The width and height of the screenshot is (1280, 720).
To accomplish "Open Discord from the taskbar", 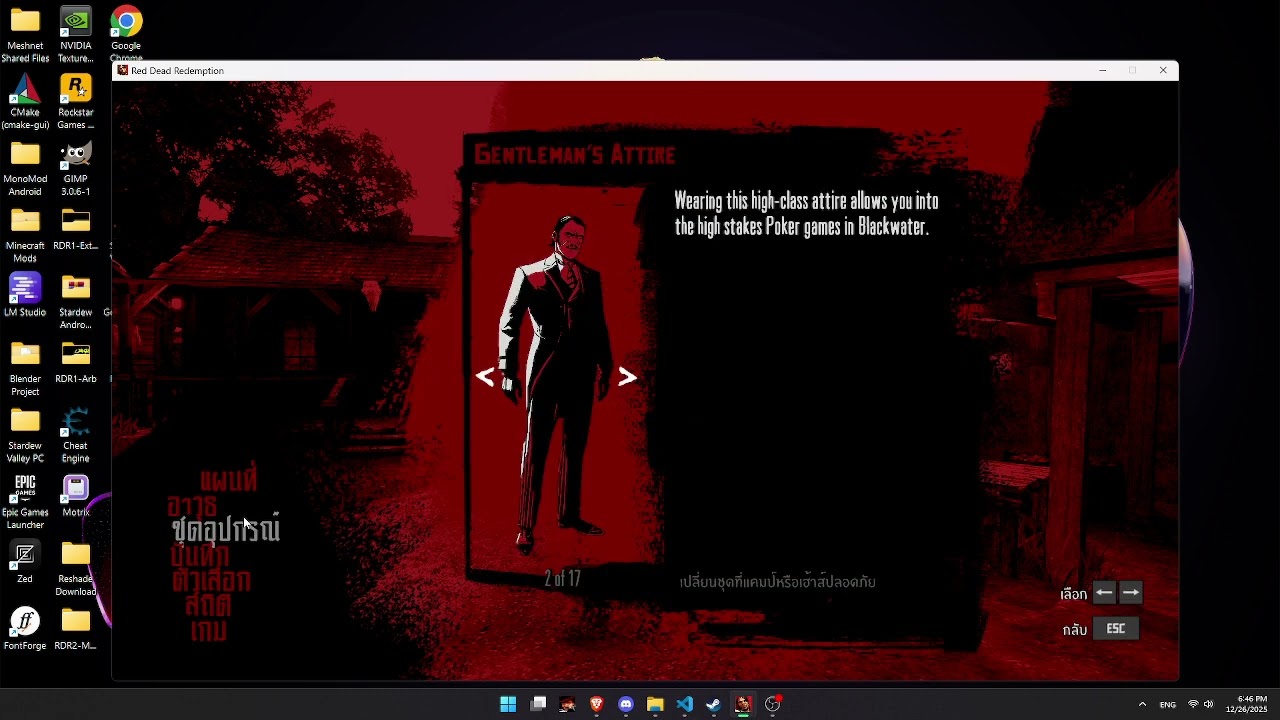I will [626, 704].
